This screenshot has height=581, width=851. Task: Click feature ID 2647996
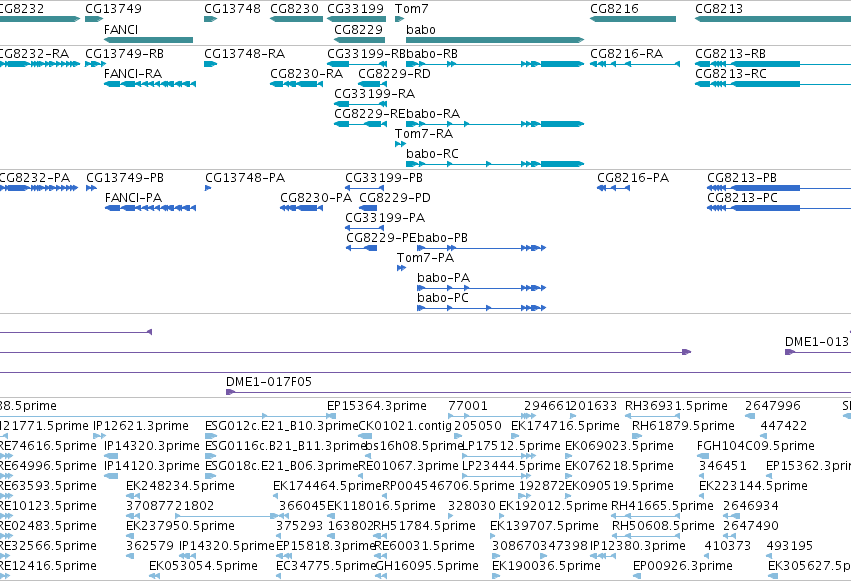[x=773, y=406]
